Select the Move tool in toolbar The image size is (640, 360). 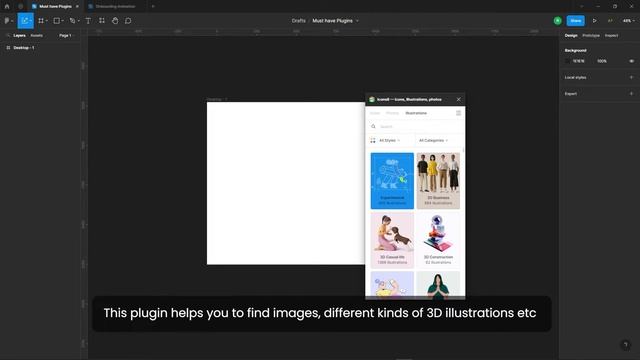(24, 20)
